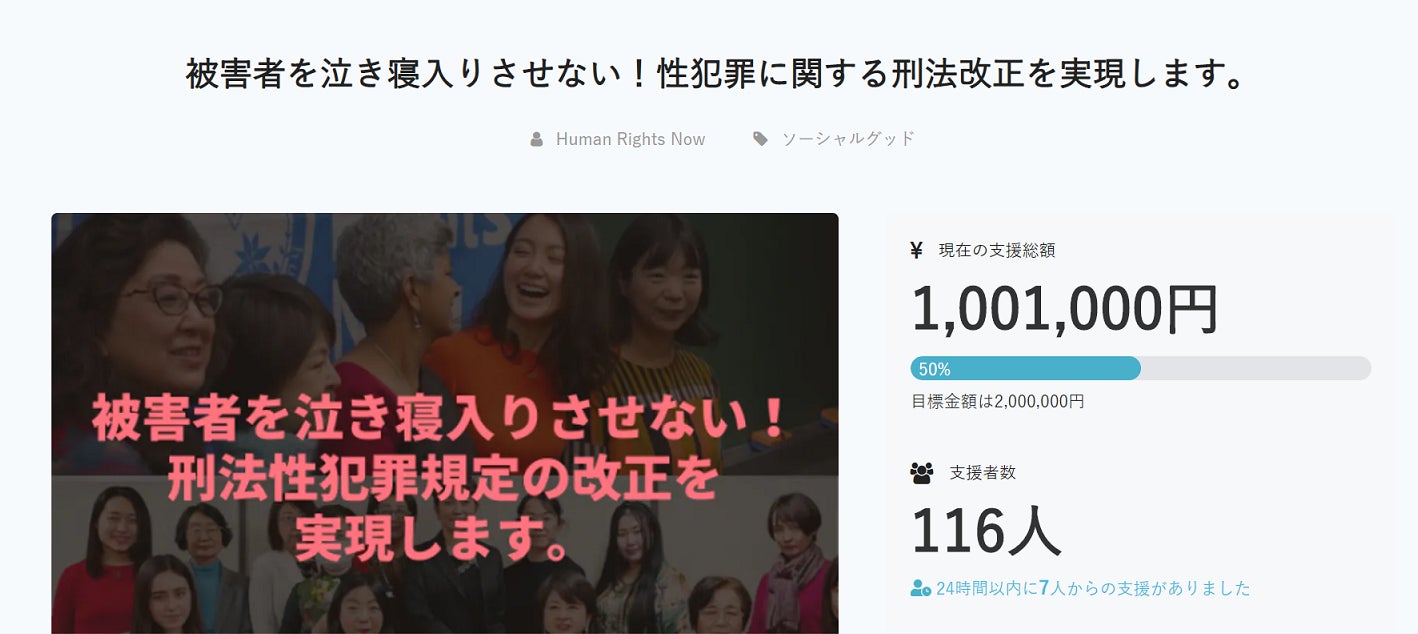1418x634 pixels.
Task: Click the campaign main image thumbnail
Action: [445, 423]
